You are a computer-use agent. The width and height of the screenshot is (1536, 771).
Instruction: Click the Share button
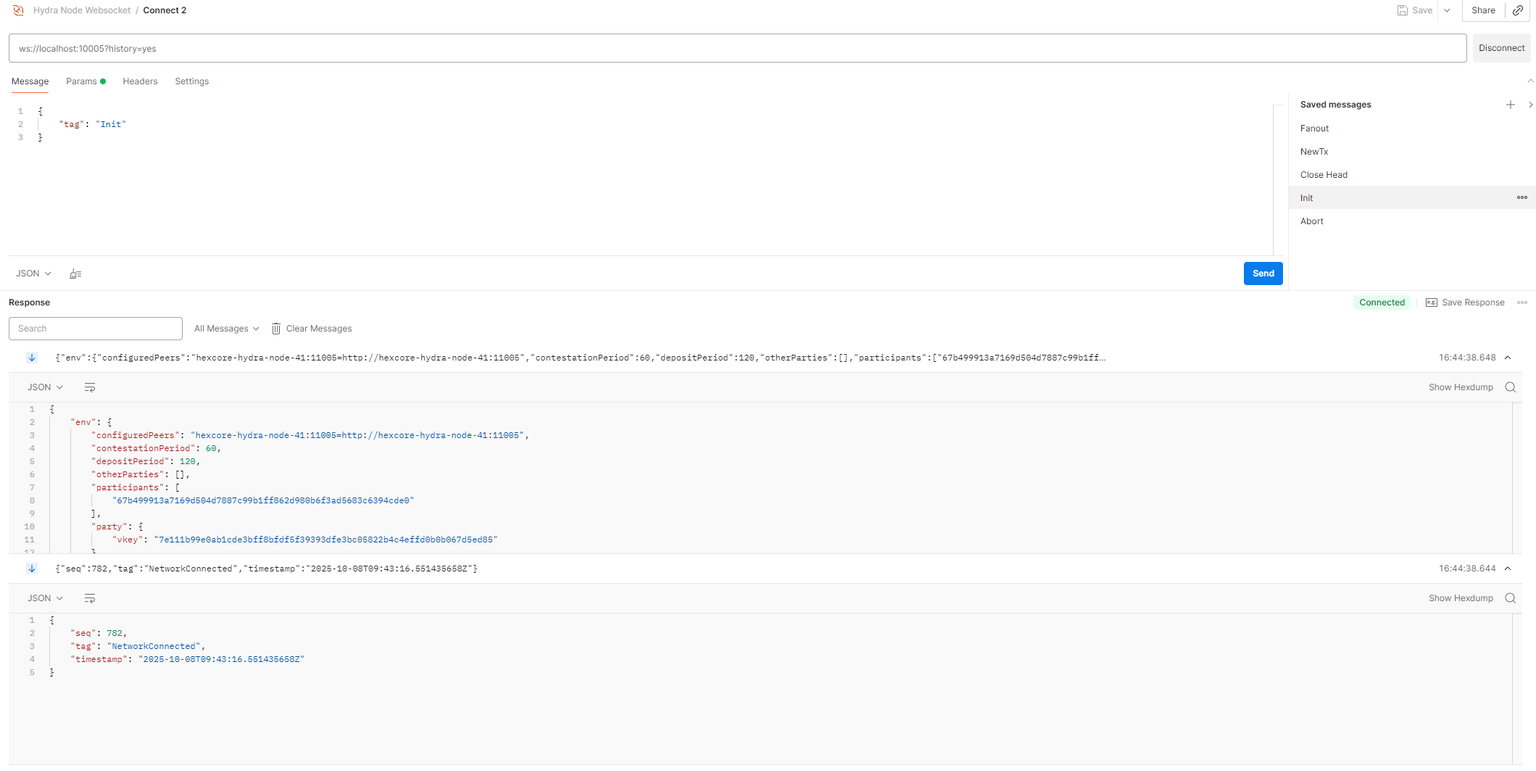[x=1483, y=10]
